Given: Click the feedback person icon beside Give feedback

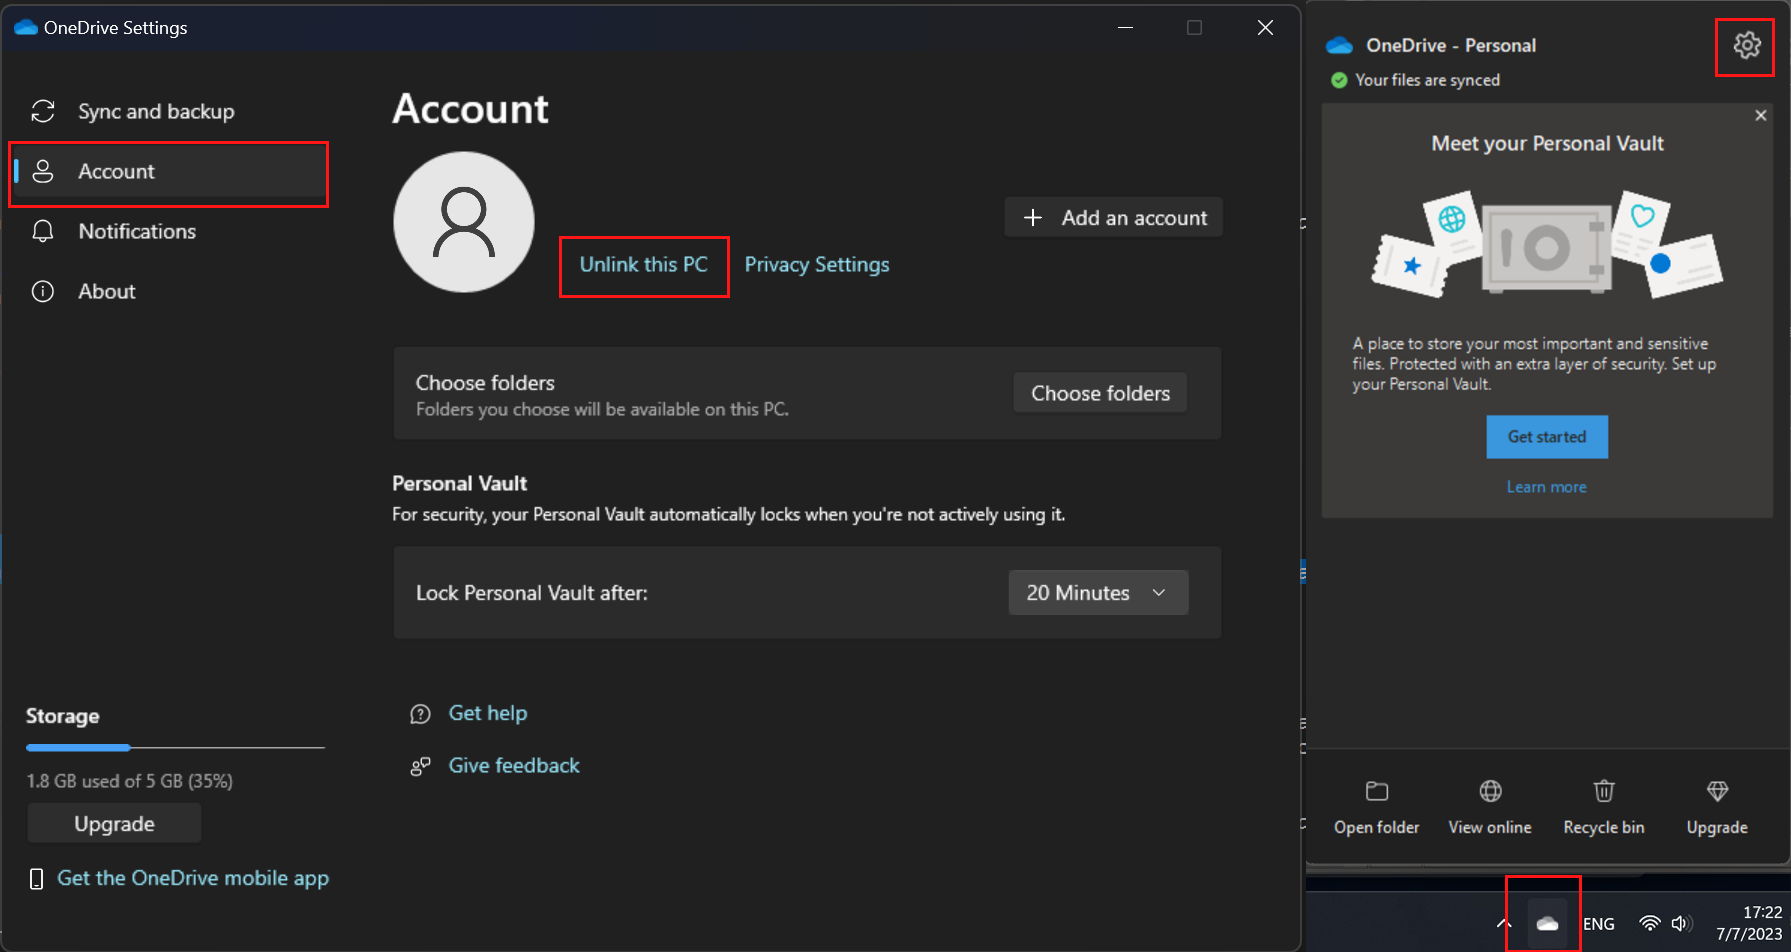Looking at the screenshot, I should point(420,766).
